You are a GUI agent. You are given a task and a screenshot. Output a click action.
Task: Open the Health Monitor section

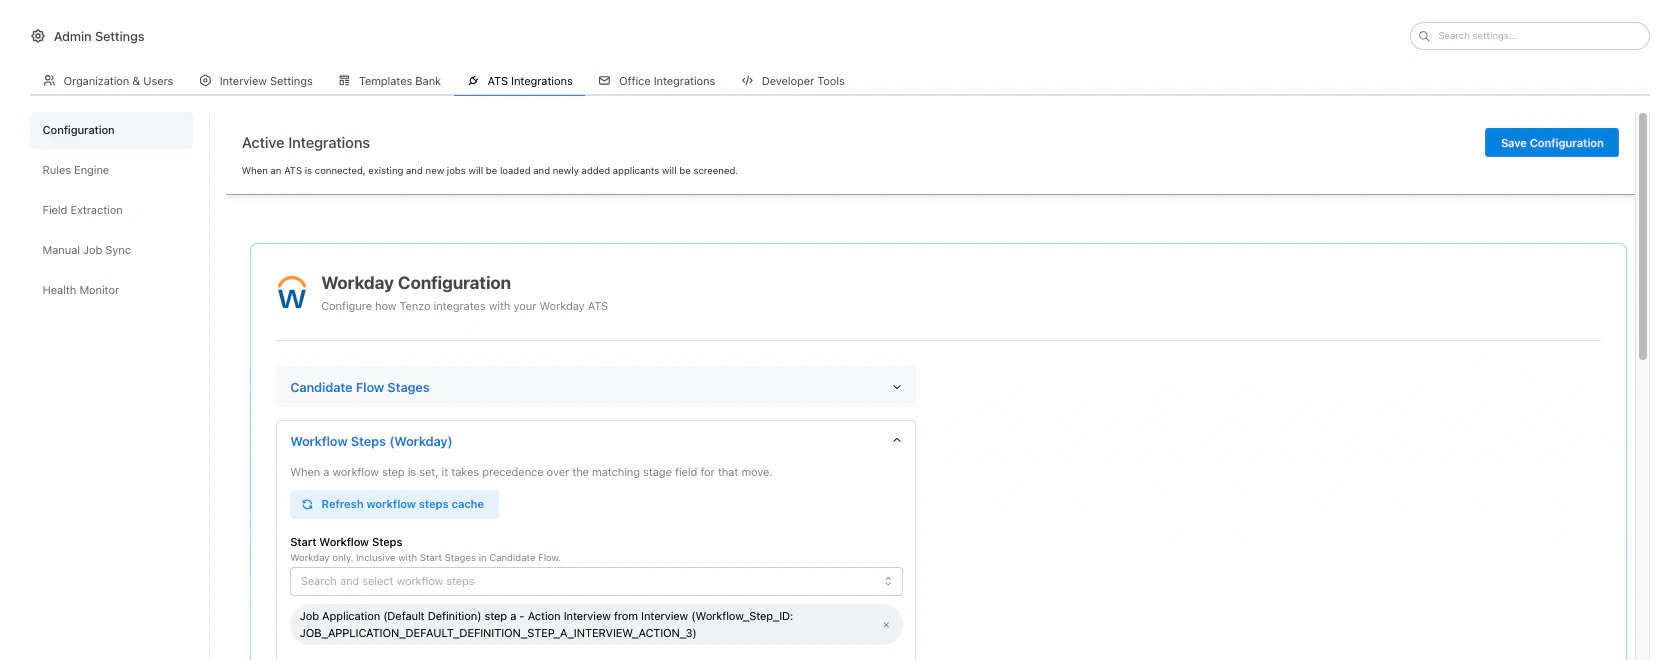click(111, 290)
